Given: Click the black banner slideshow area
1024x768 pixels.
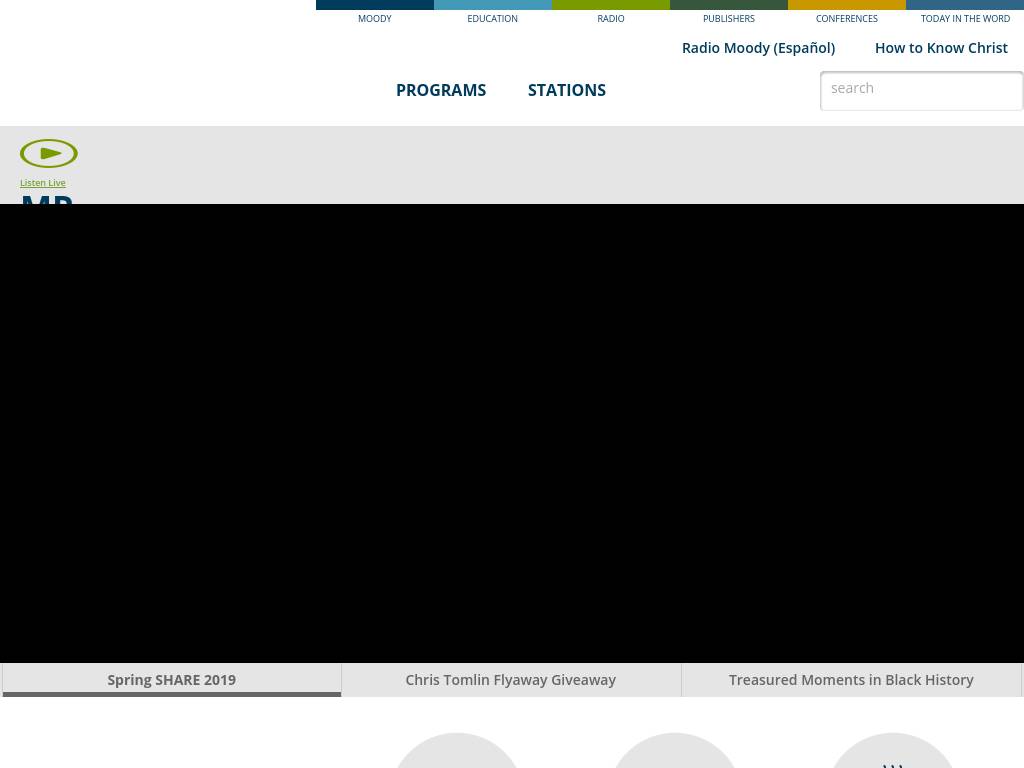Looking at the screenshot, I should pos(512,432).
